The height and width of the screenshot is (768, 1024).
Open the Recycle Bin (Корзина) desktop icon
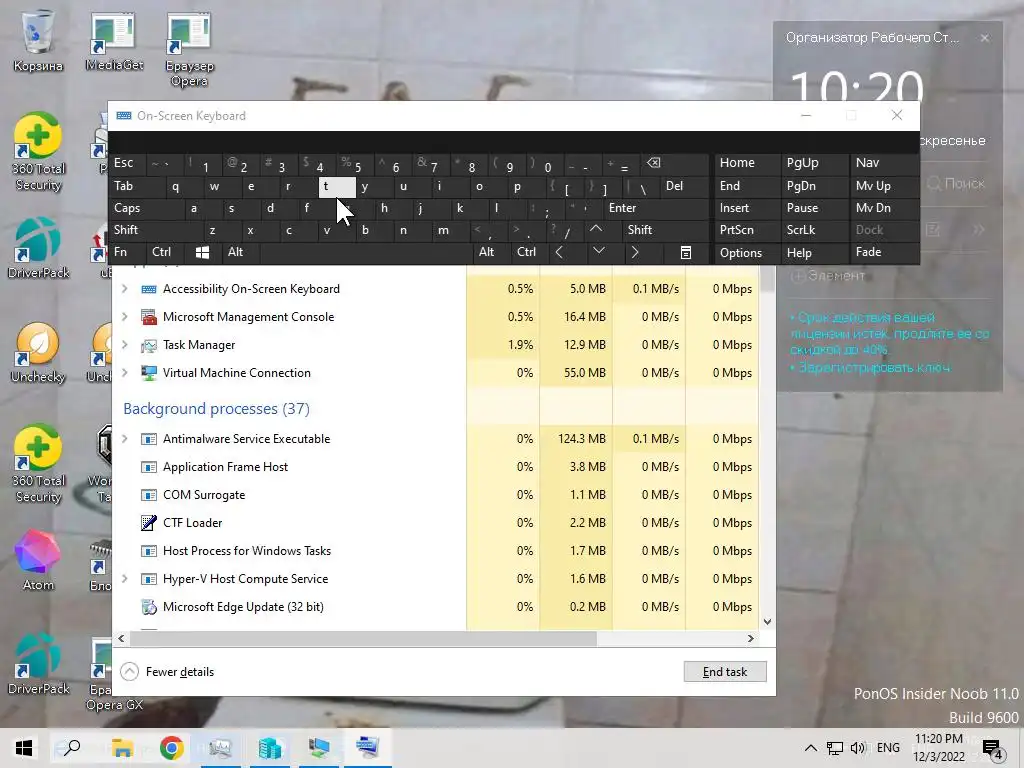[x=38, y=40]
